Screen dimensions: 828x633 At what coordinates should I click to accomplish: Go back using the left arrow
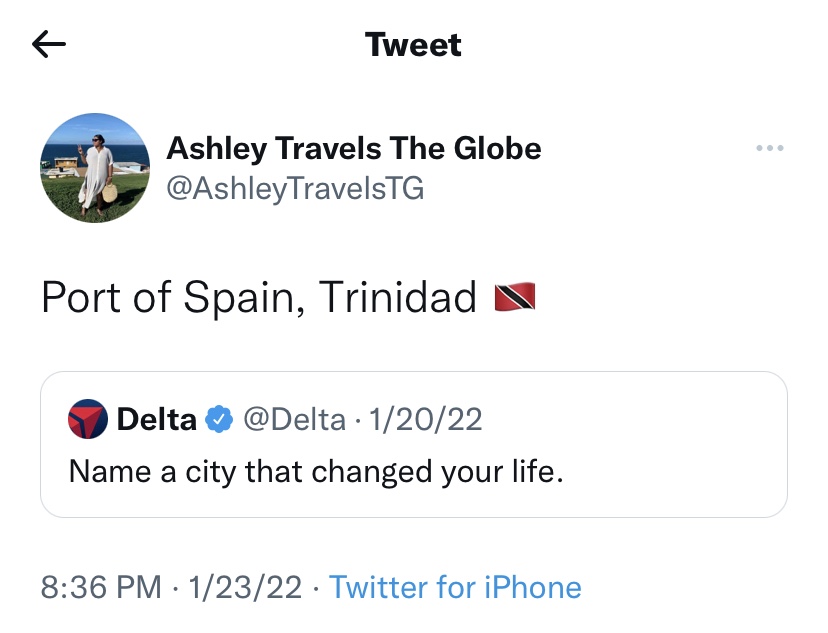click(49, 44)
